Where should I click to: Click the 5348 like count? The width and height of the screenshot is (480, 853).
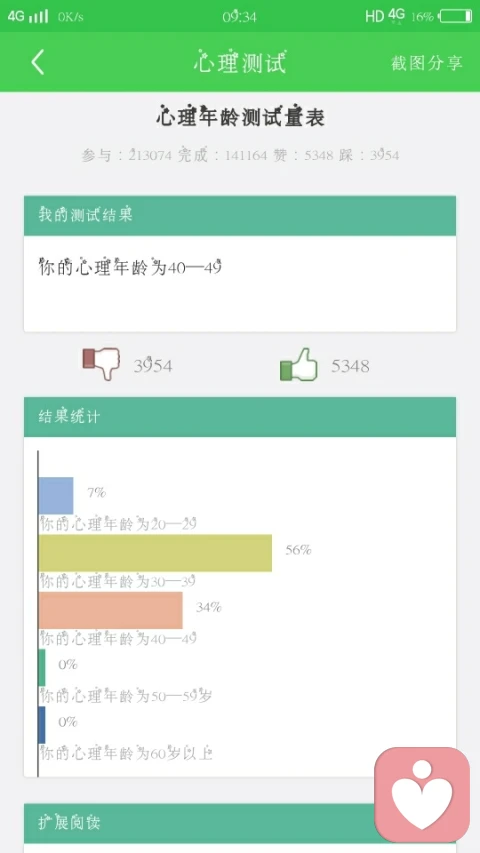pyautogui.click(x=350, y=366)
